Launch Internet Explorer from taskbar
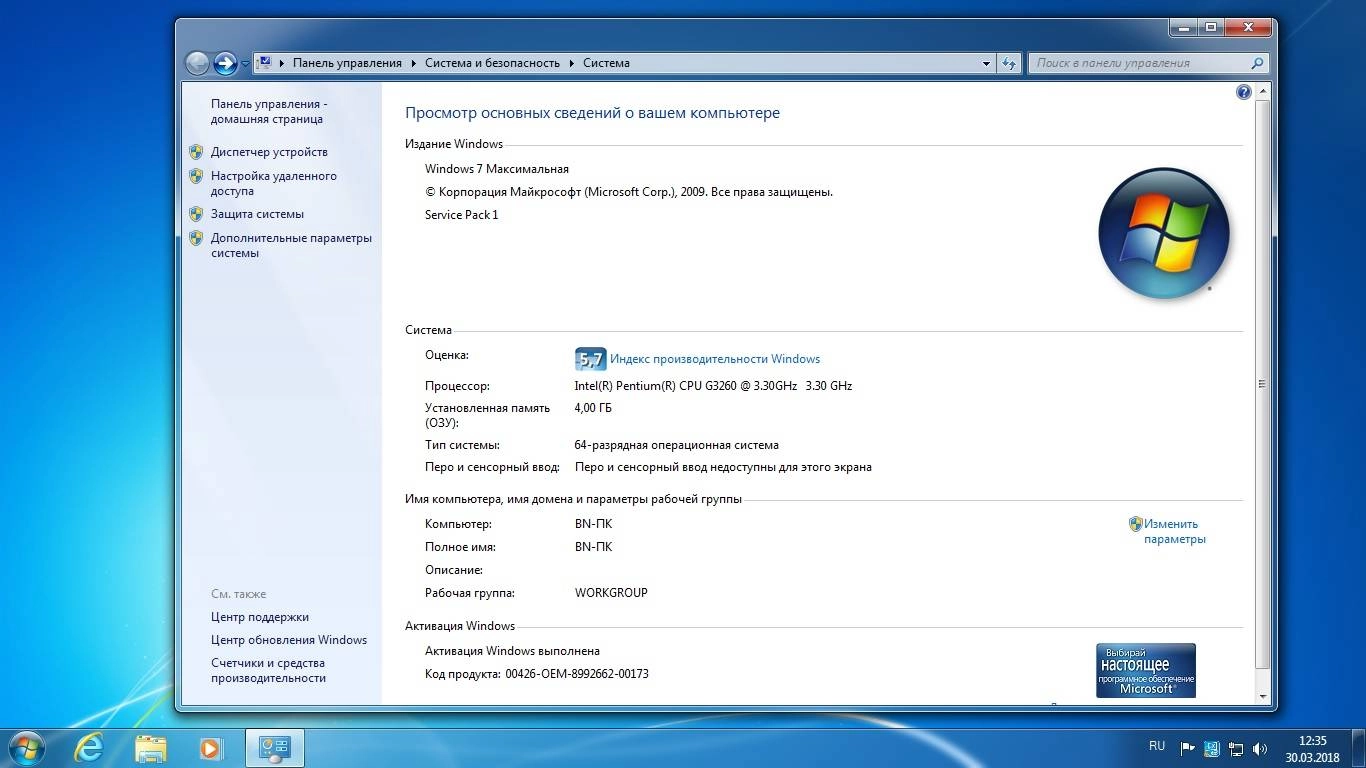Viewport: 1366px width, 768px height. pos(89,747)
